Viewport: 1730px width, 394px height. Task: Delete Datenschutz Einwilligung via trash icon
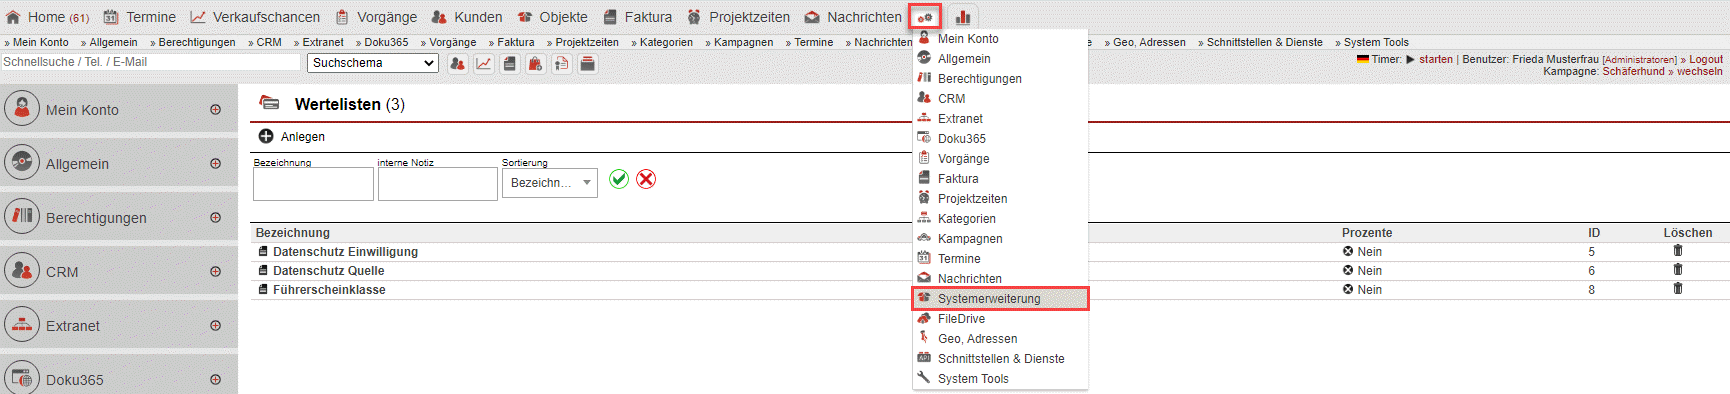(x=1678, y=251)
